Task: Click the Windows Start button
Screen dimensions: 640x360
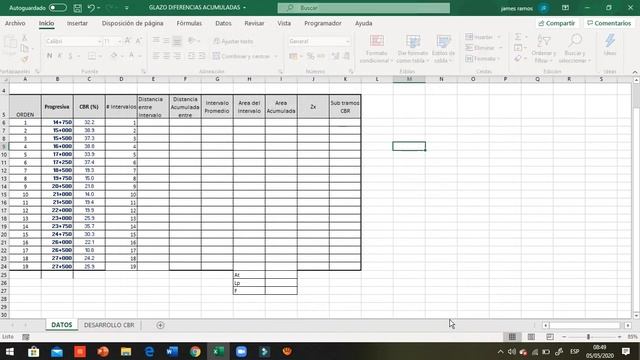Action: coord(10,351)
